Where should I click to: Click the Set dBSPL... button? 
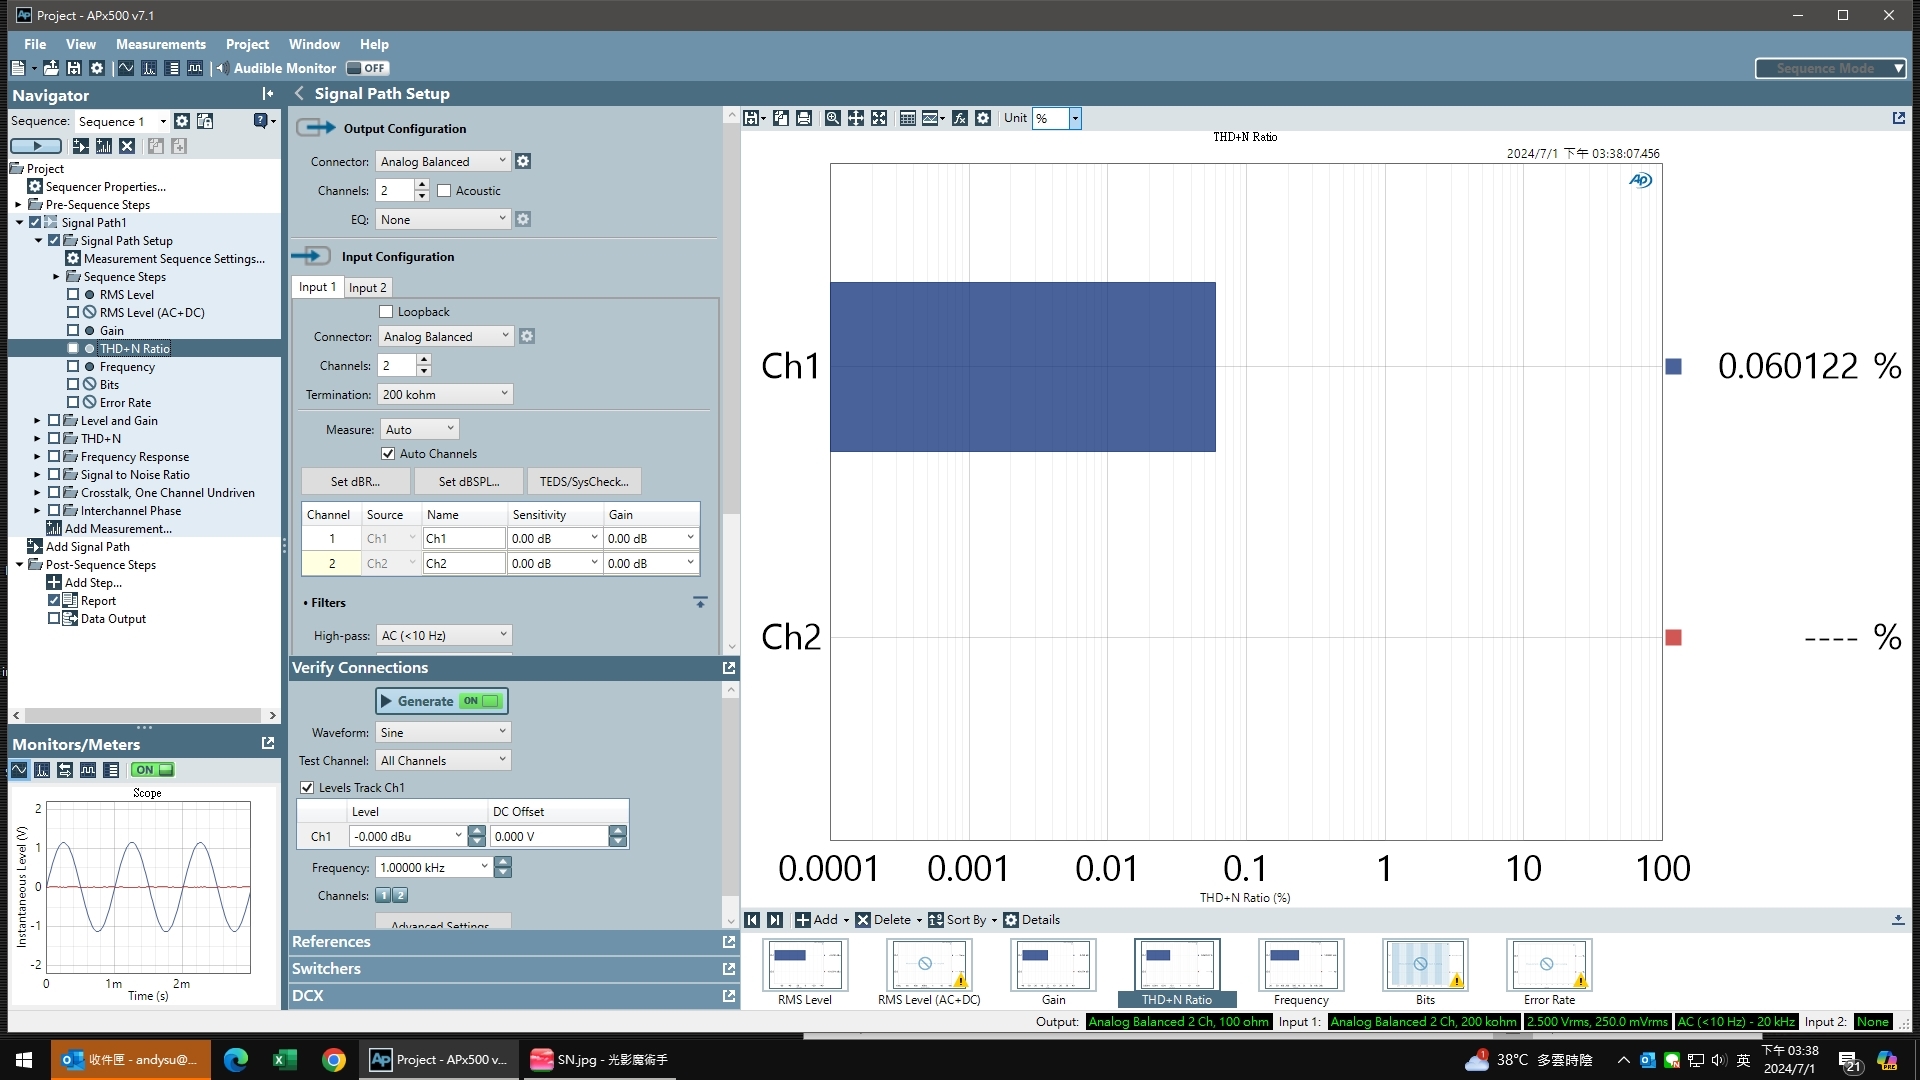point(469,481)
